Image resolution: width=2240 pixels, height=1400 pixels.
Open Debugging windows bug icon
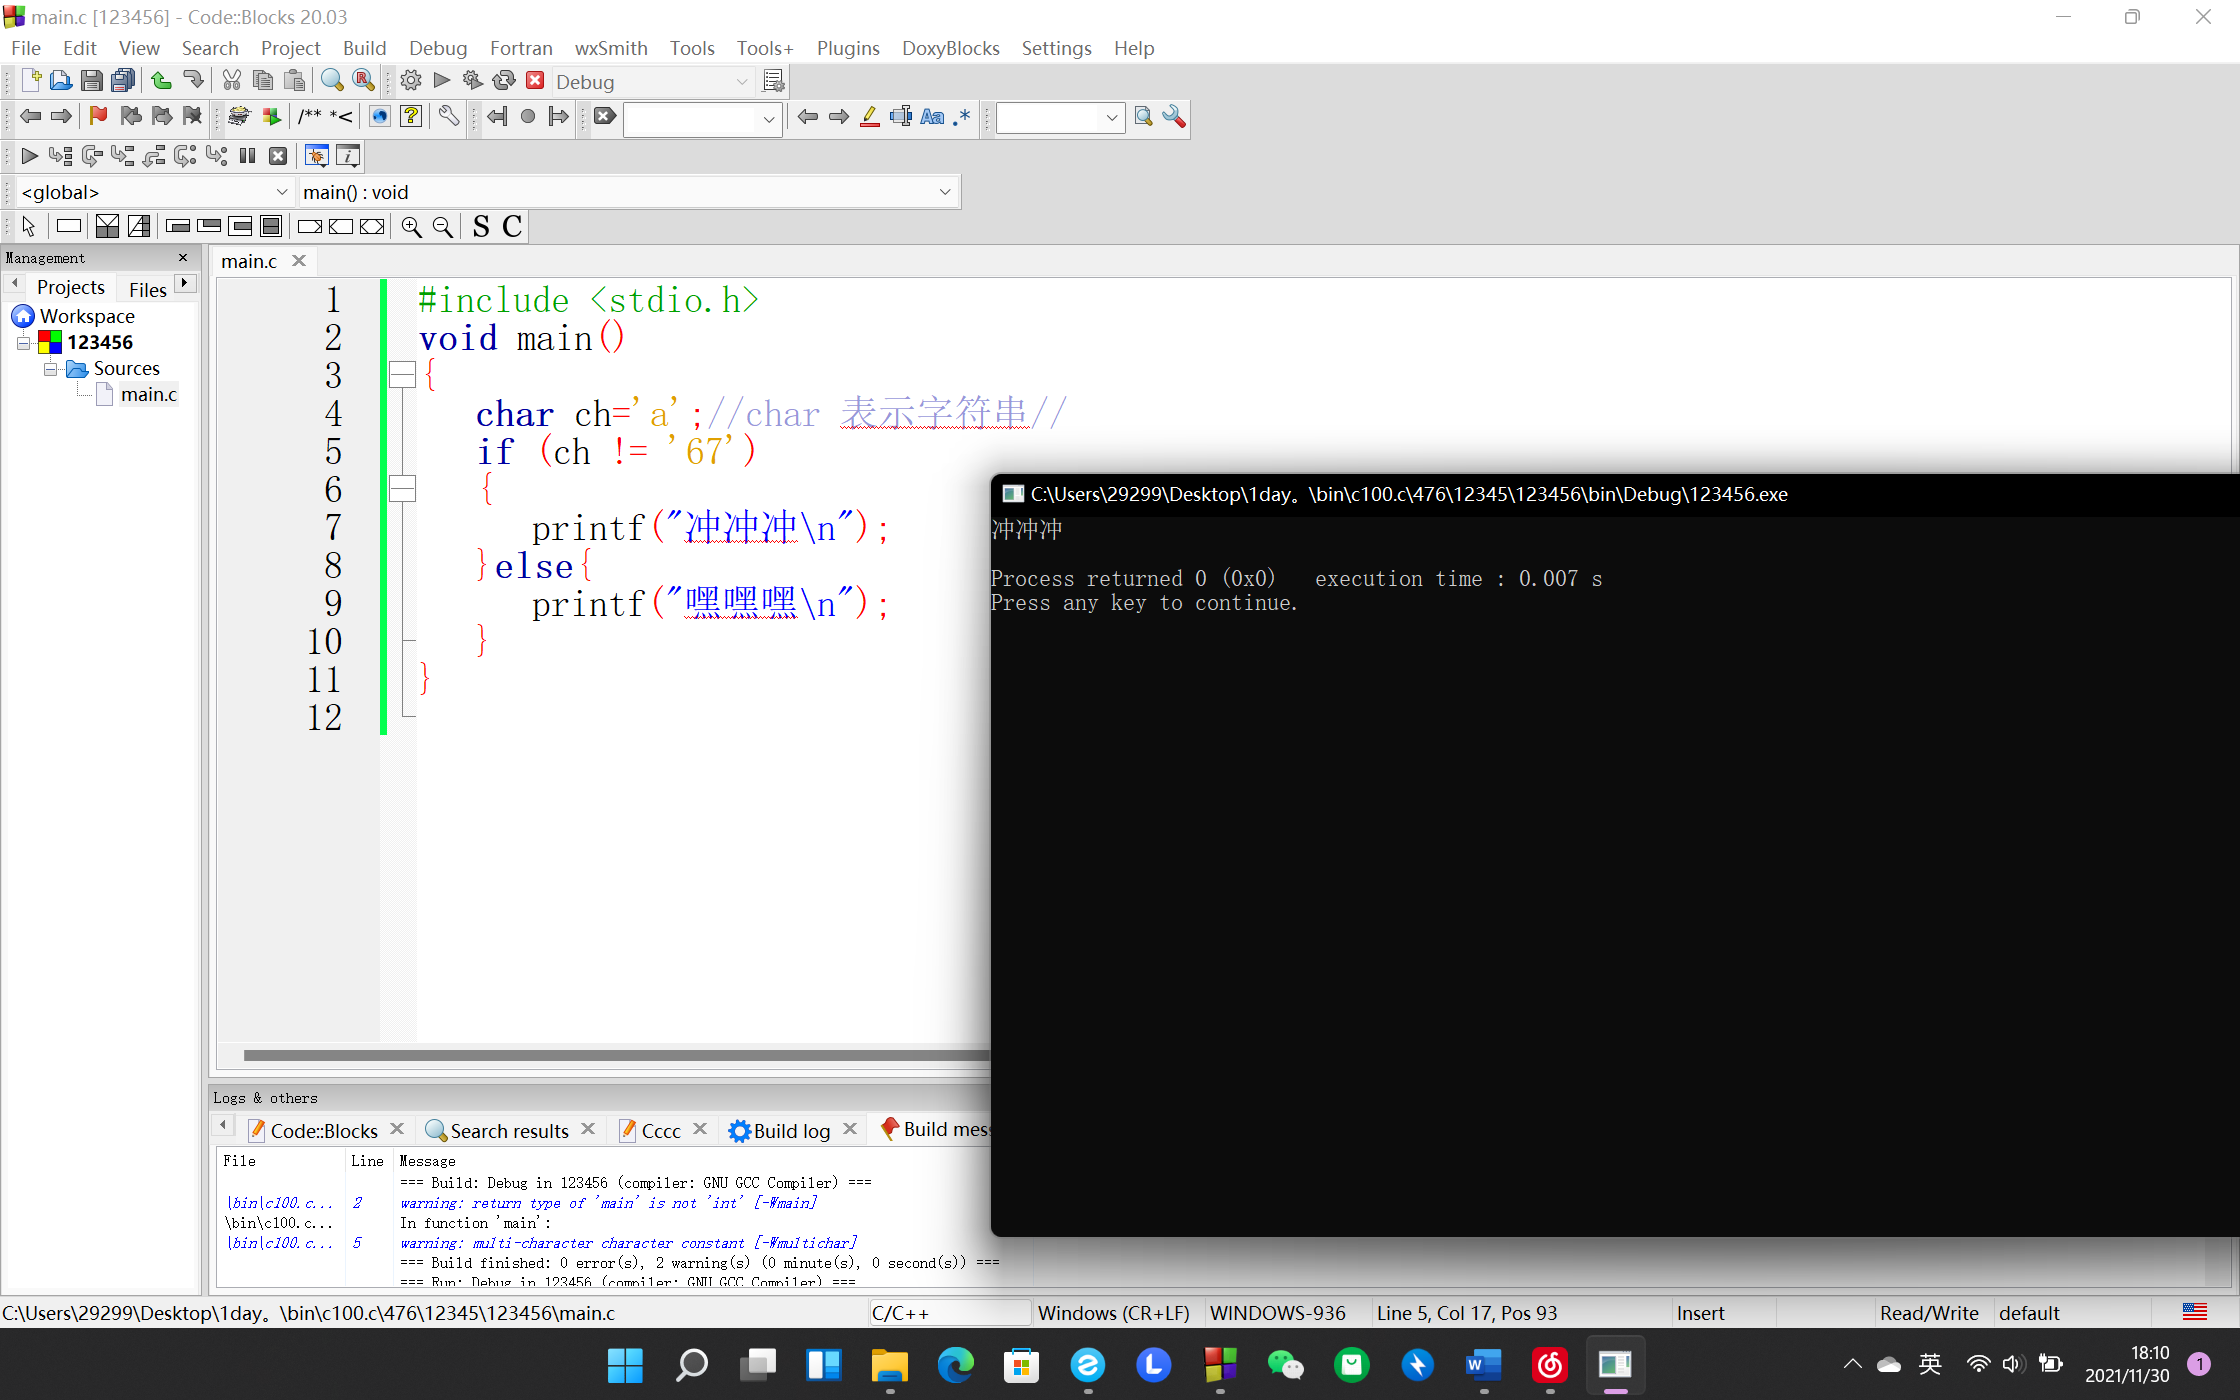click(316, 156)
